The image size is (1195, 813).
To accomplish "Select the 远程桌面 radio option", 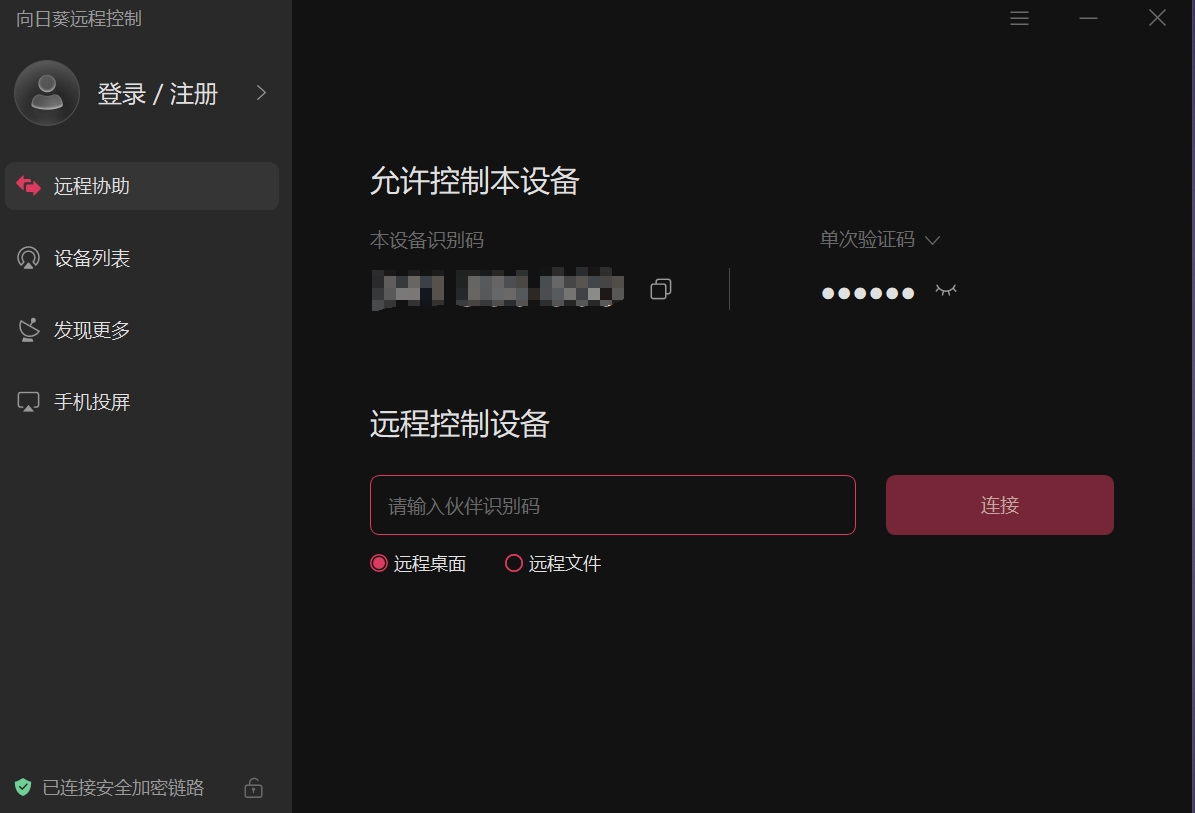I will (379, 563).
